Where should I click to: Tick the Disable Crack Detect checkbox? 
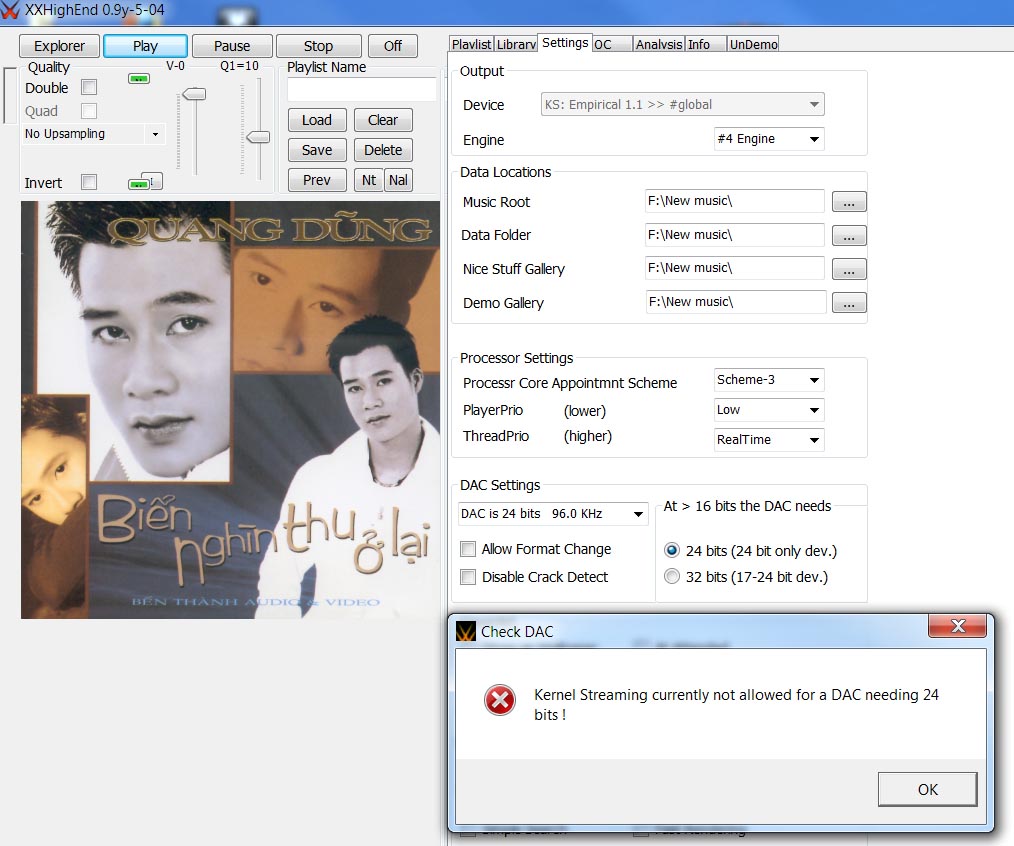point(468,577)
